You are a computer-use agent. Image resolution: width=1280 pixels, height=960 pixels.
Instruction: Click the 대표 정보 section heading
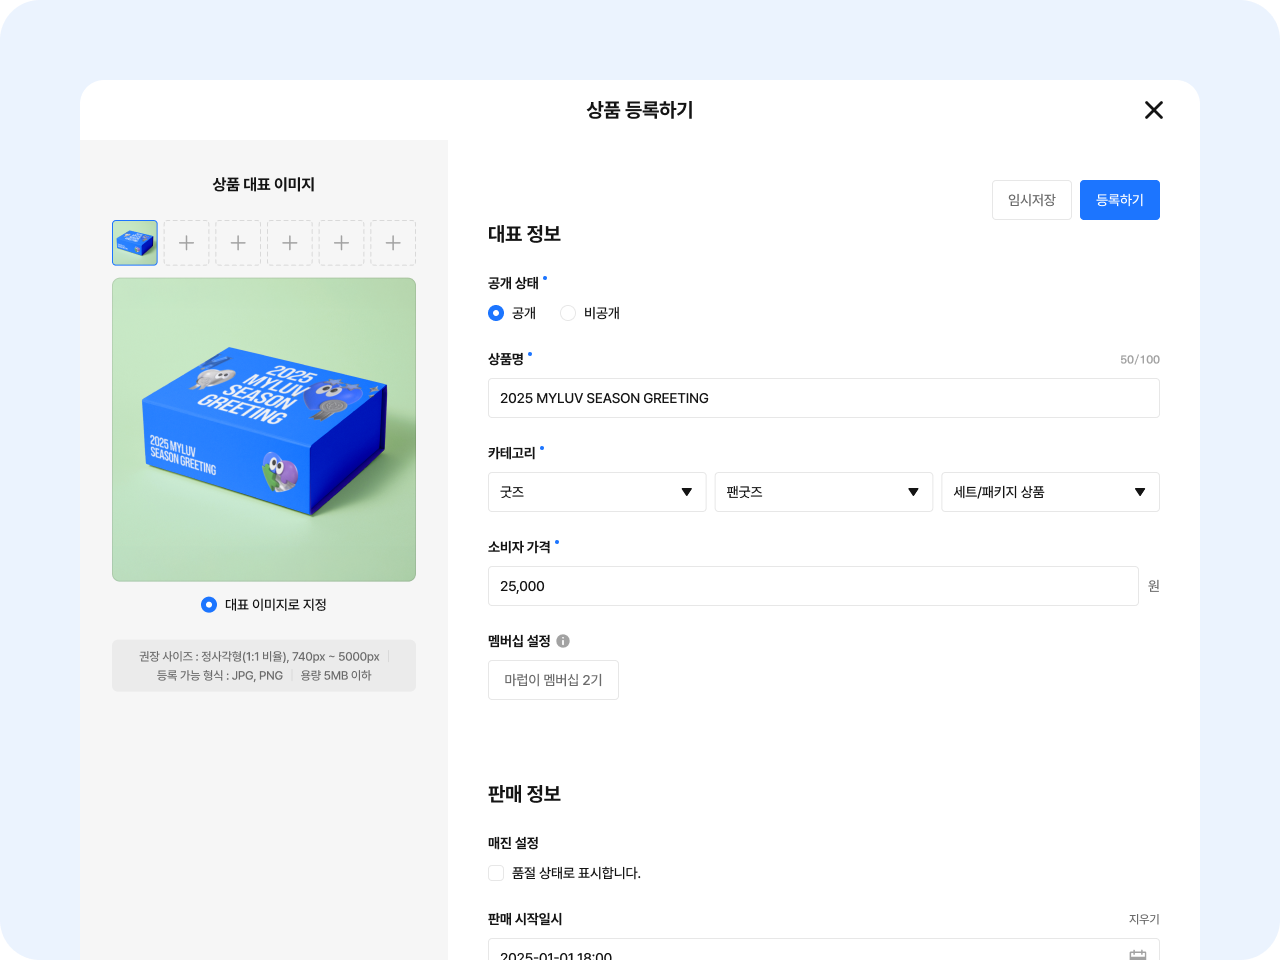524,234
